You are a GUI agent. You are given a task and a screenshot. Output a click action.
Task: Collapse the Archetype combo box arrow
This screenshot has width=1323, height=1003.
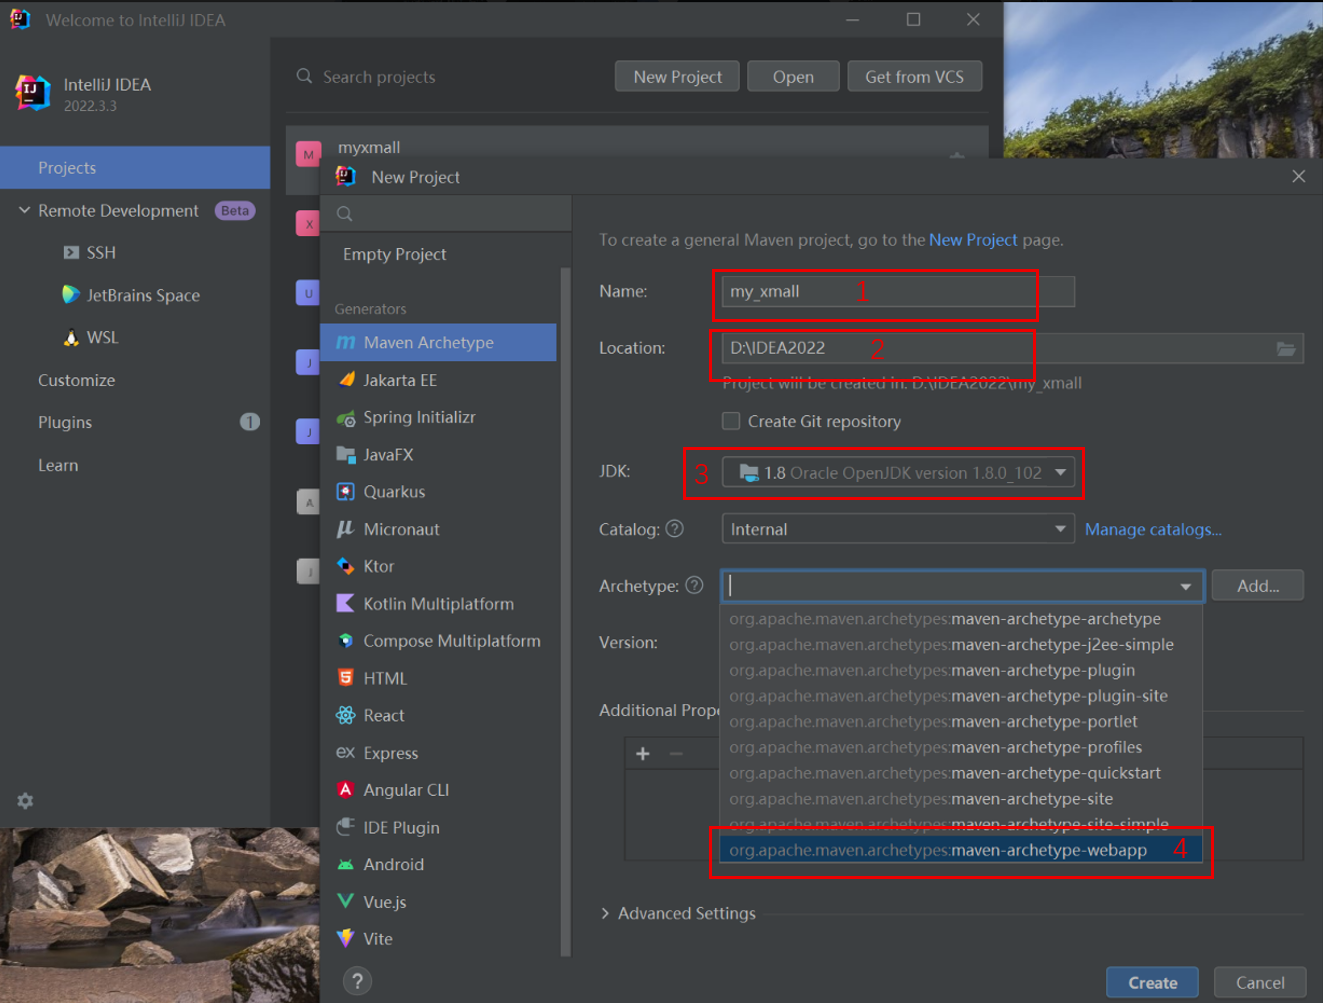coord(1186,586)
